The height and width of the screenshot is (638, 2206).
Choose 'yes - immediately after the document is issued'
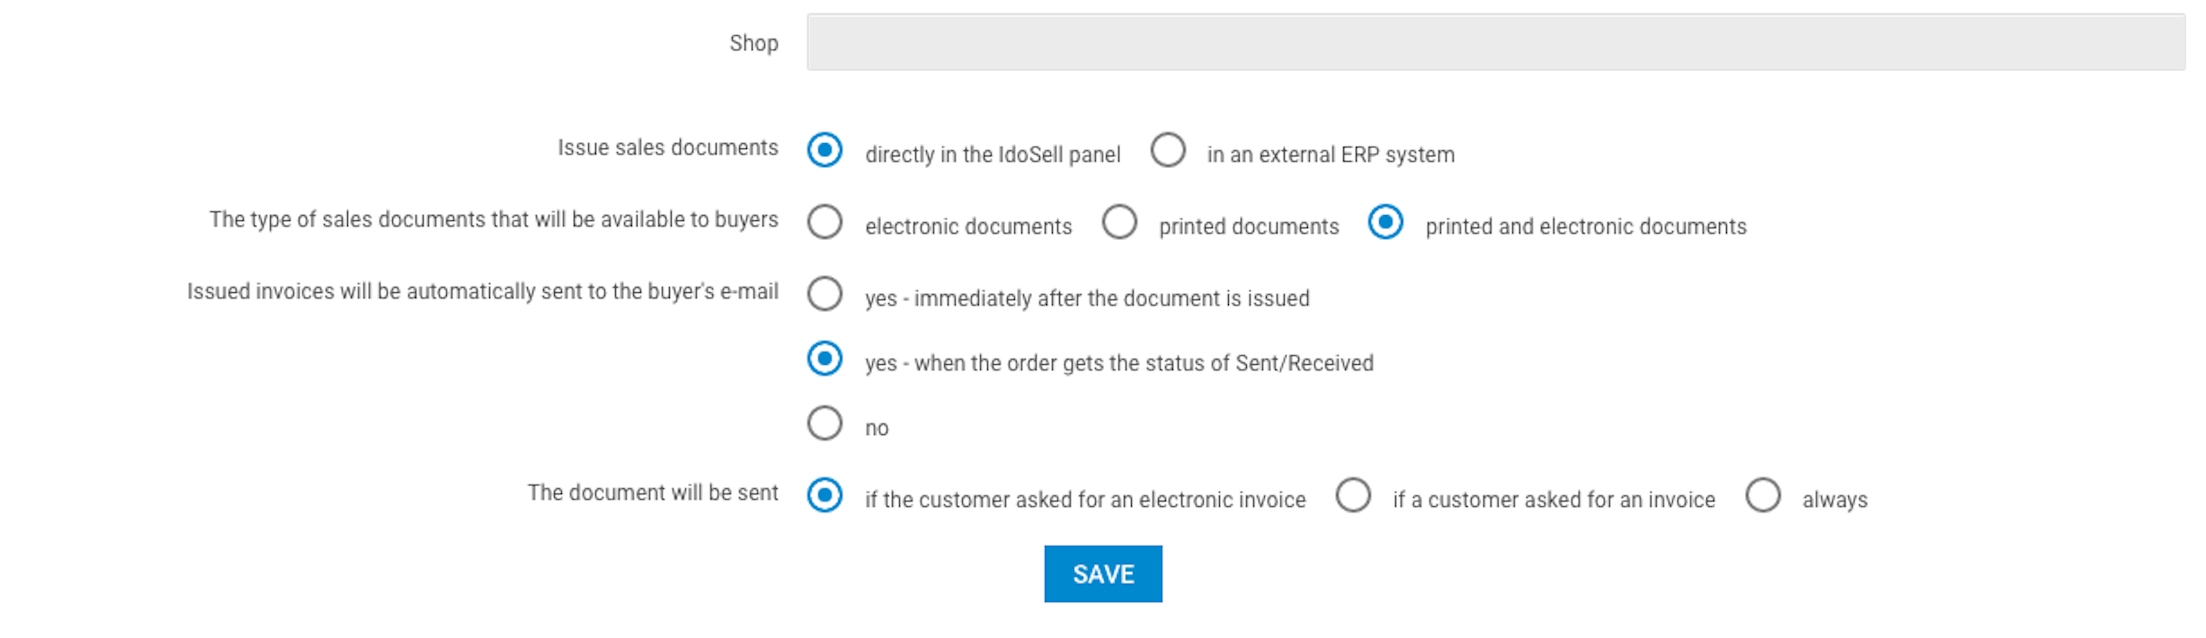pos(825,294)
